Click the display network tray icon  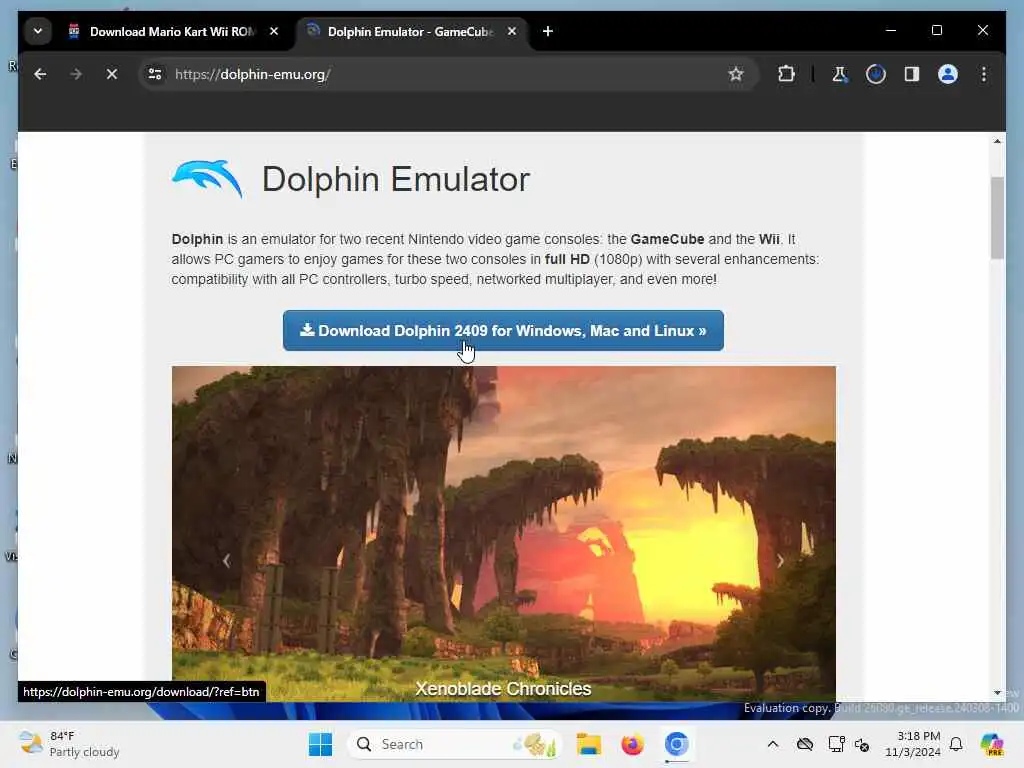836,744
